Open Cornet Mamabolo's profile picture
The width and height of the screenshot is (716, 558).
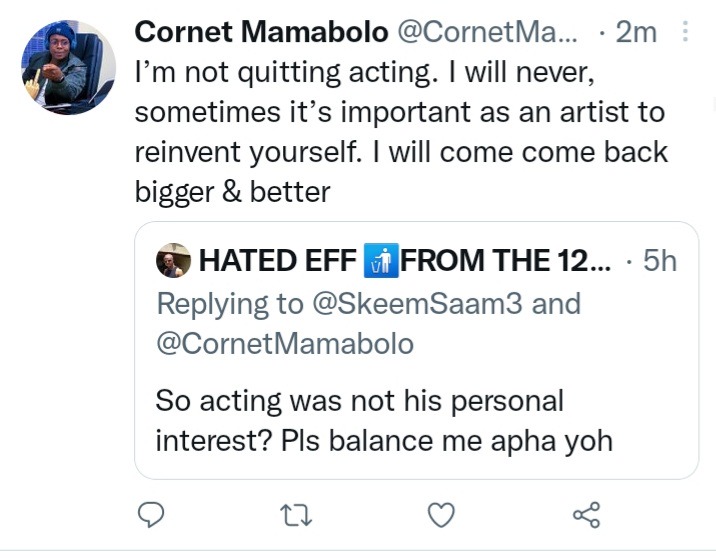click(68, 67)
